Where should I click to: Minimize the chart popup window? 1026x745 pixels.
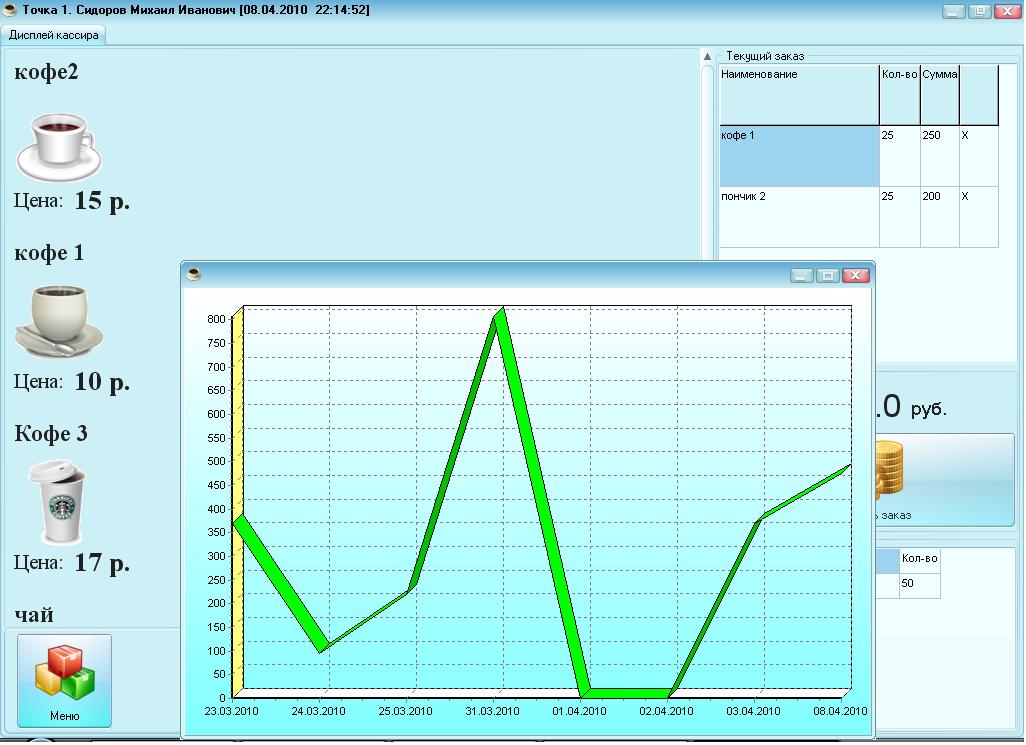coord(802,275)
